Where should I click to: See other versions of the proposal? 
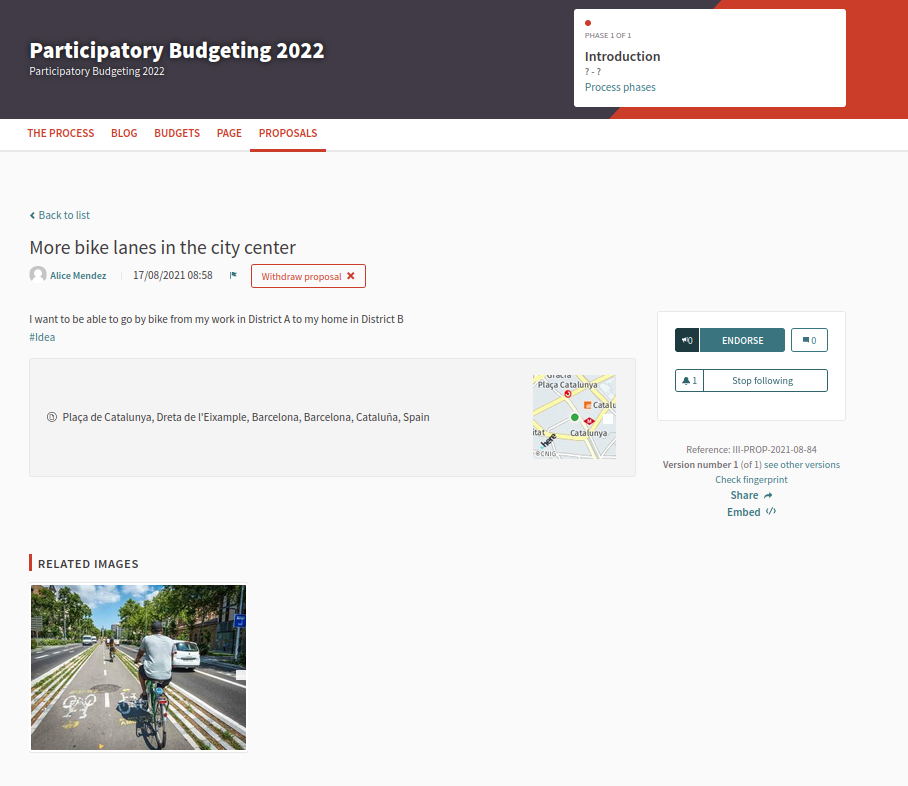pos(801,465)
